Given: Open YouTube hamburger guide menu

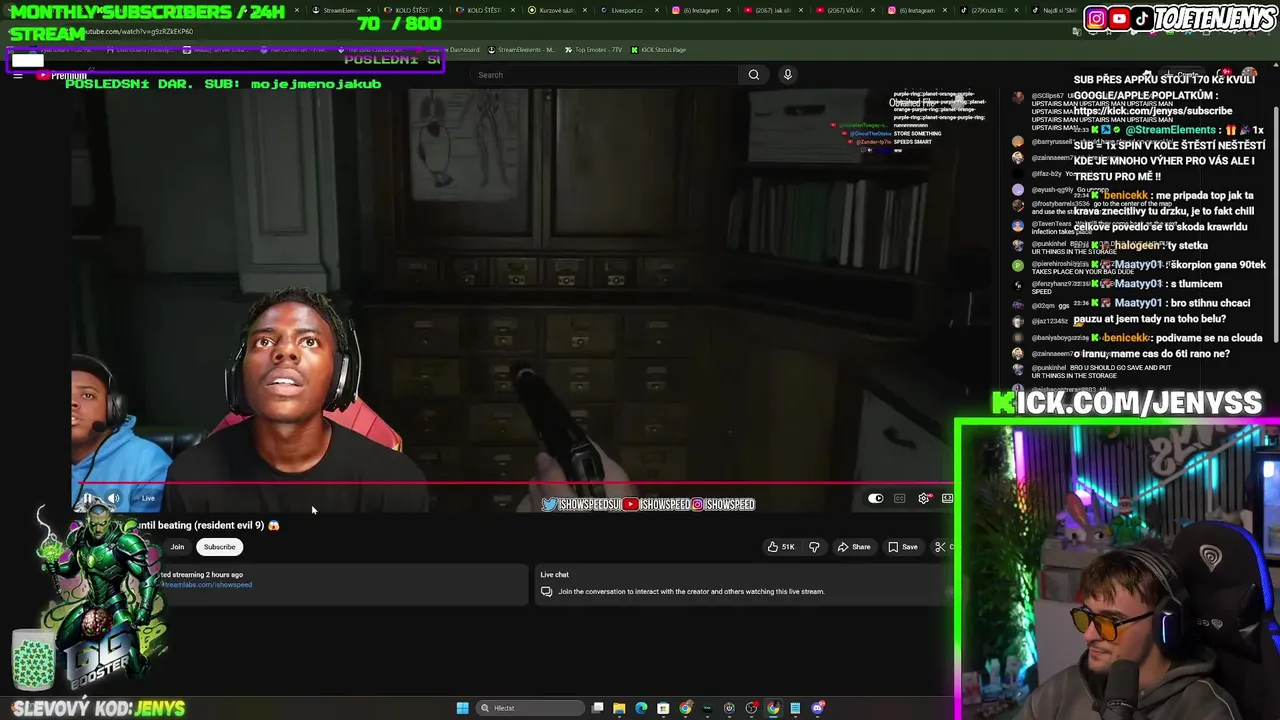Looking at the screenshot, I should pos(18,75).
